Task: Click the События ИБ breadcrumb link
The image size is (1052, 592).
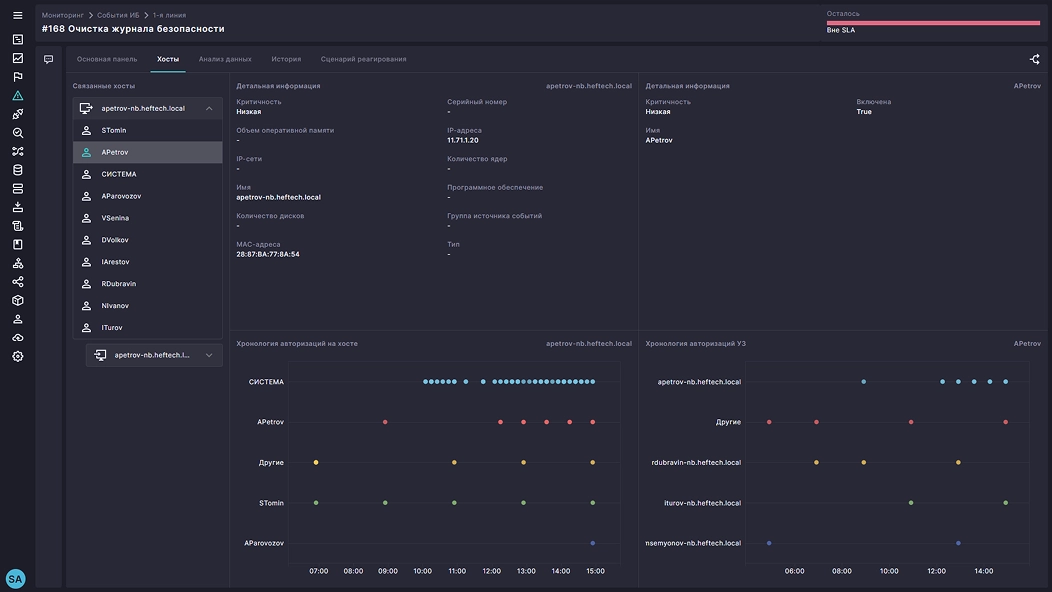Action: tap(118, 16)
